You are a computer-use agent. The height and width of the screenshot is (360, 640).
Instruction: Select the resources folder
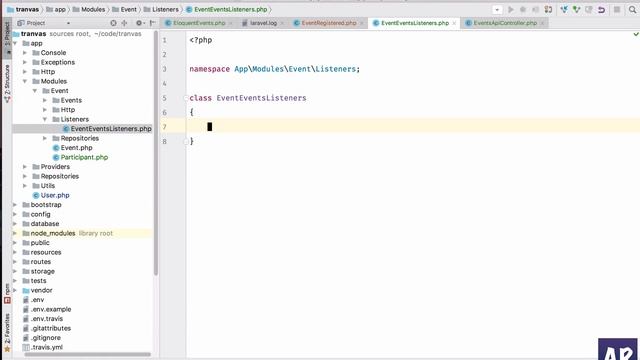coord(42,252)
